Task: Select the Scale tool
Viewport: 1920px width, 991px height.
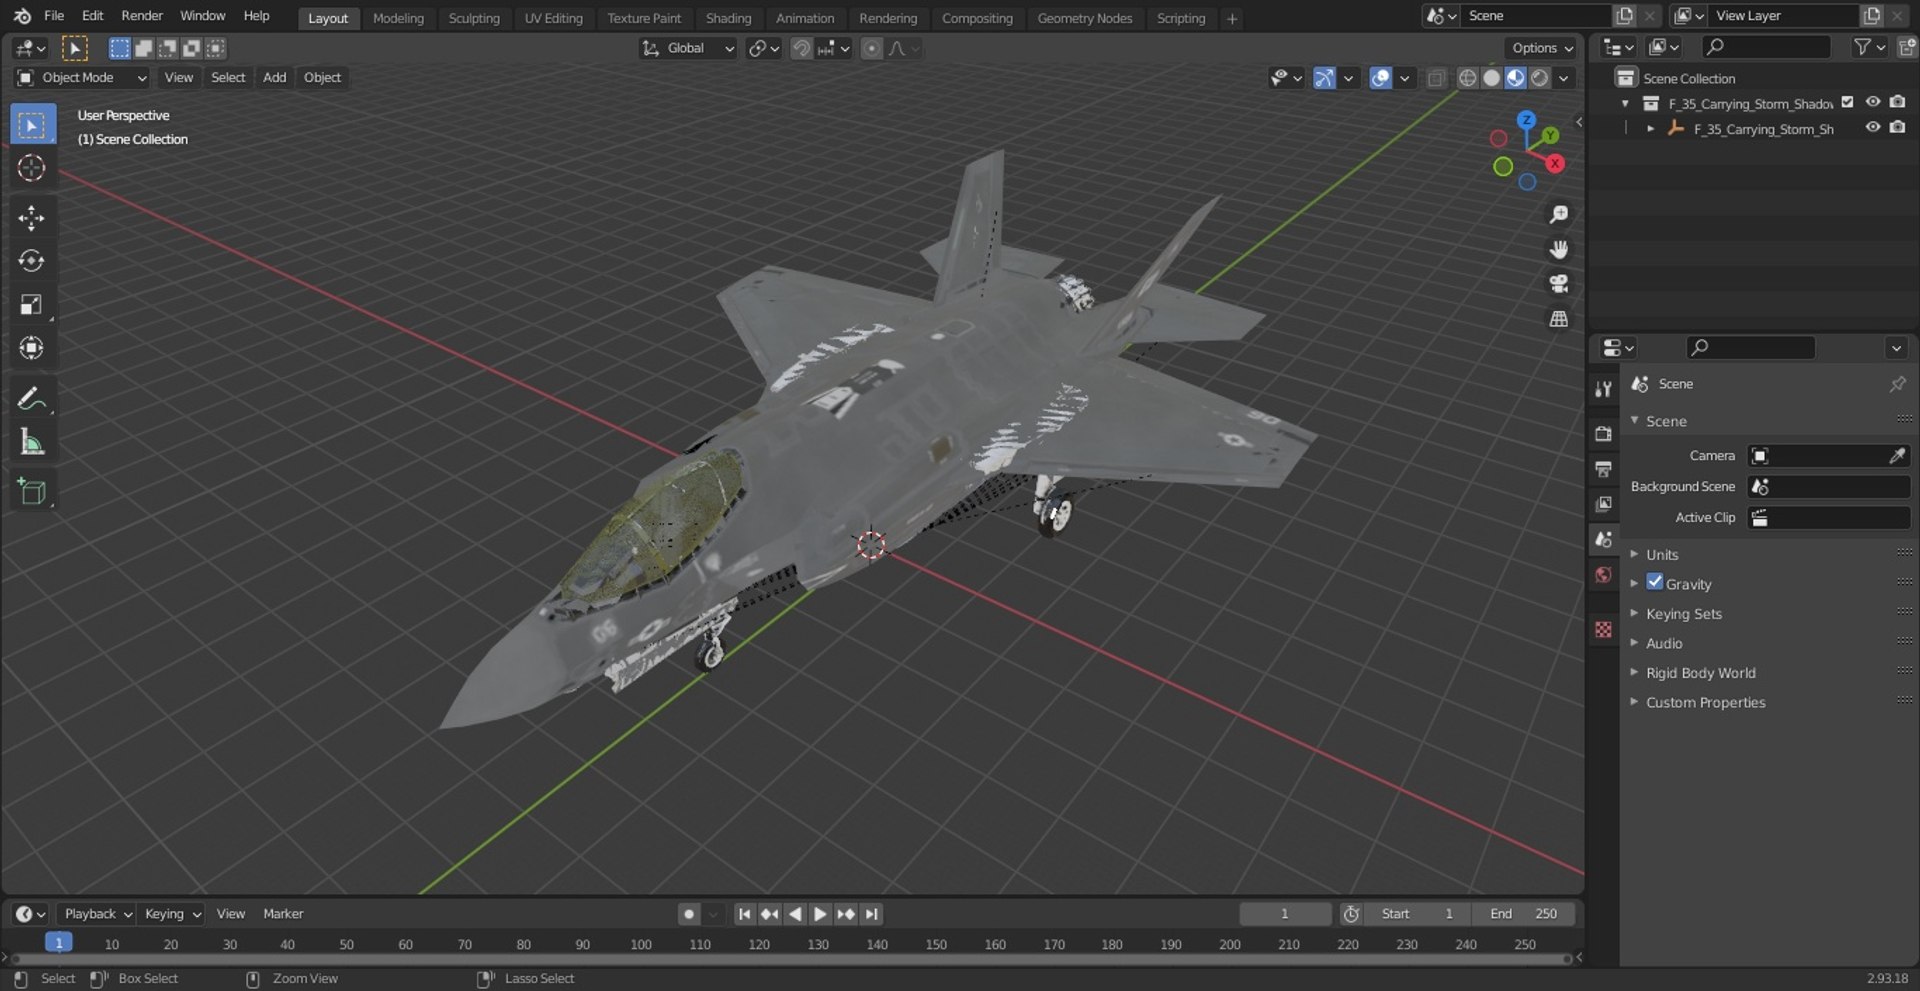Action: [32, 305]
